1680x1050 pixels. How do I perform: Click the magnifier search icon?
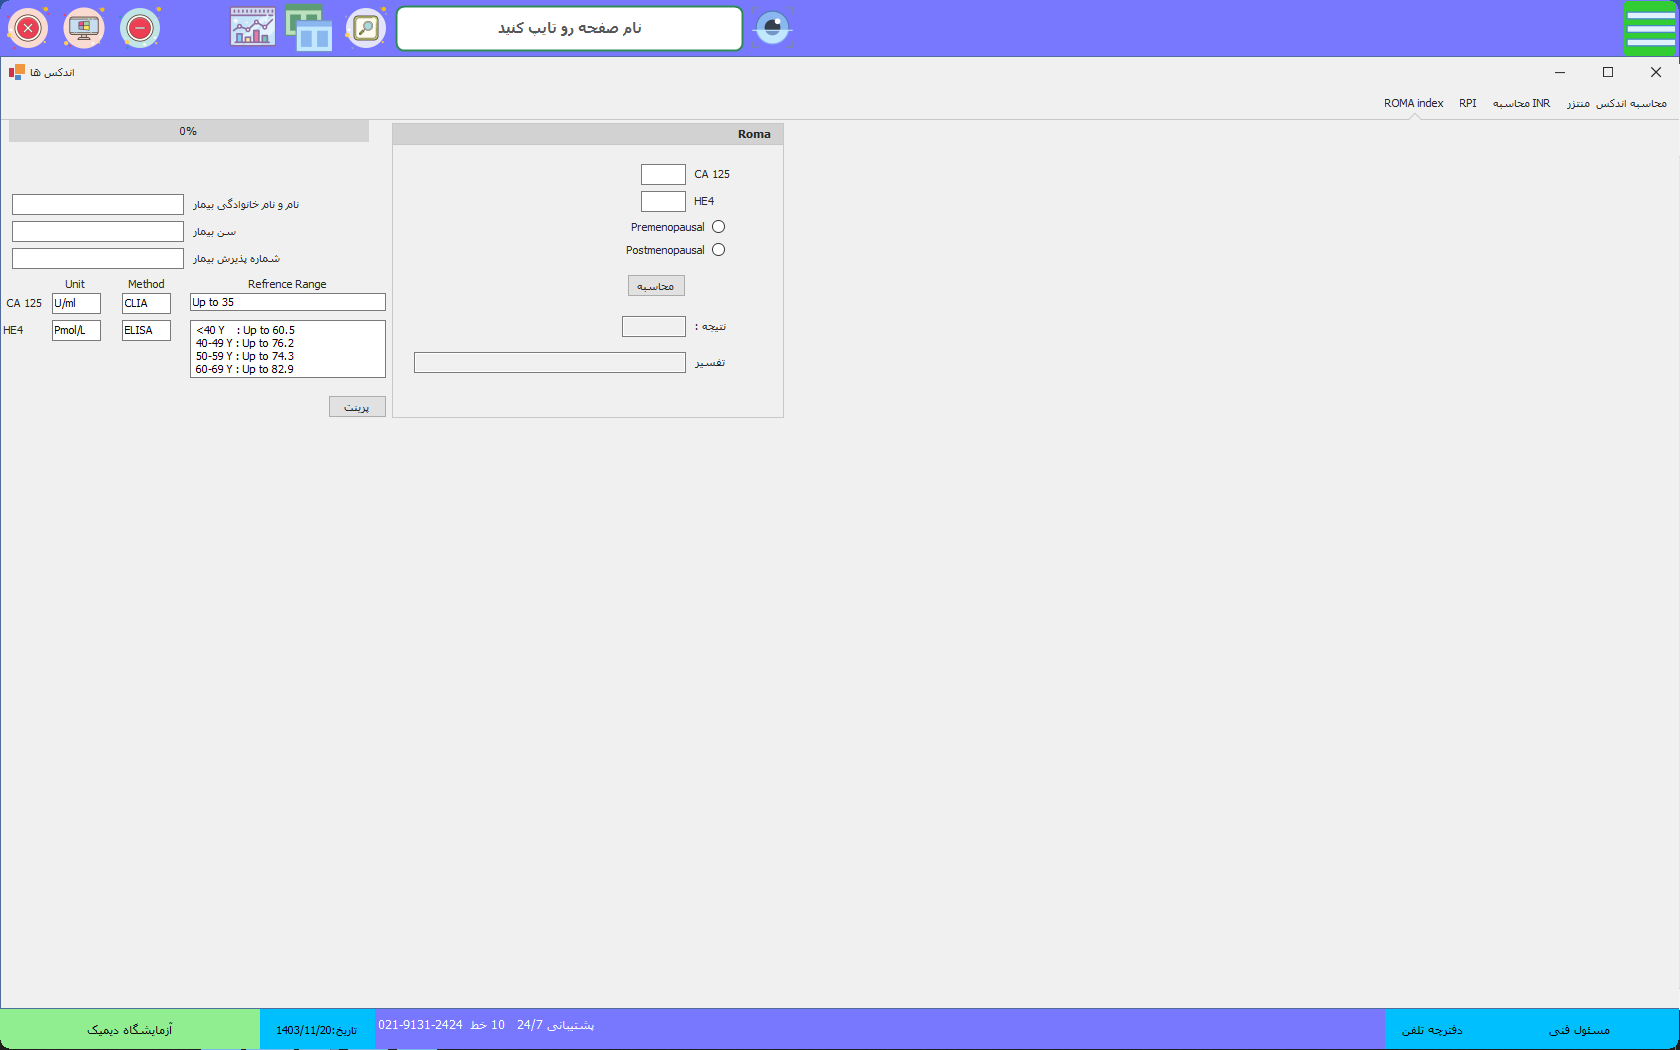(366, 28)
